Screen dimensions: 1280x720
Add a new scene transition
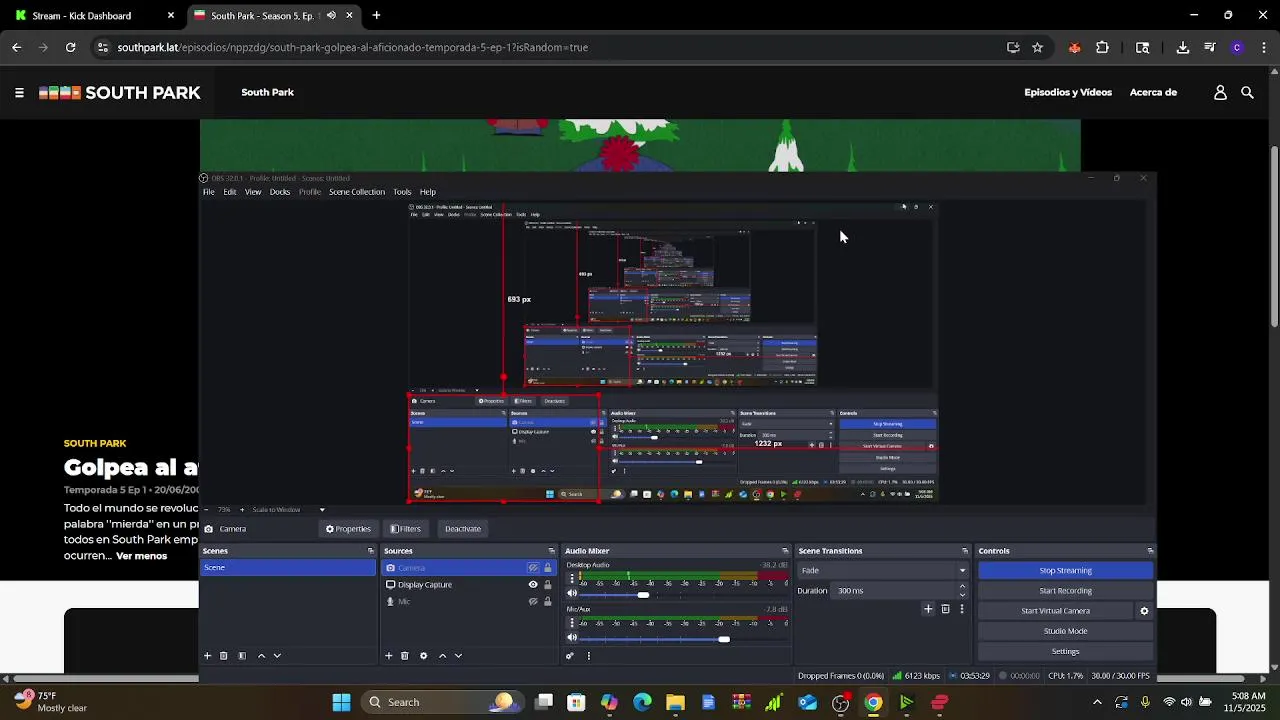click(928, 609)
